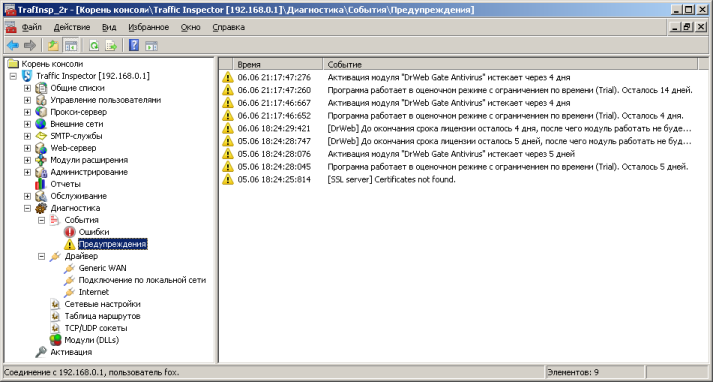Click the Модули расширения puzzle icon

pos(41,160)
